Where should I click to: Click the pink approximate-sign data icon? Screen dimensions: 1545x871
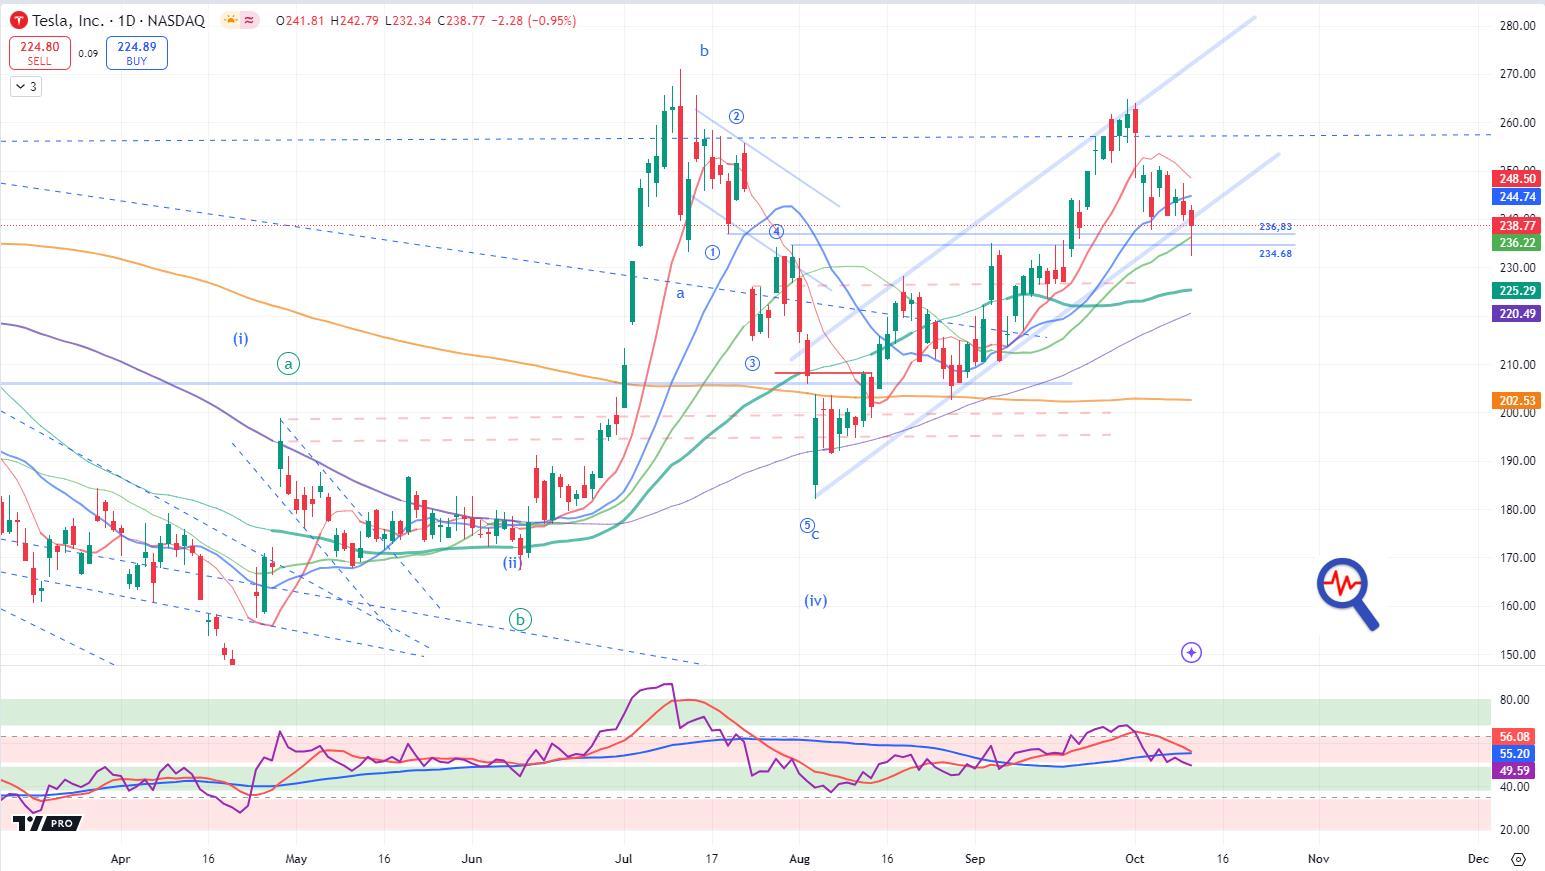[x=249, y=20]
